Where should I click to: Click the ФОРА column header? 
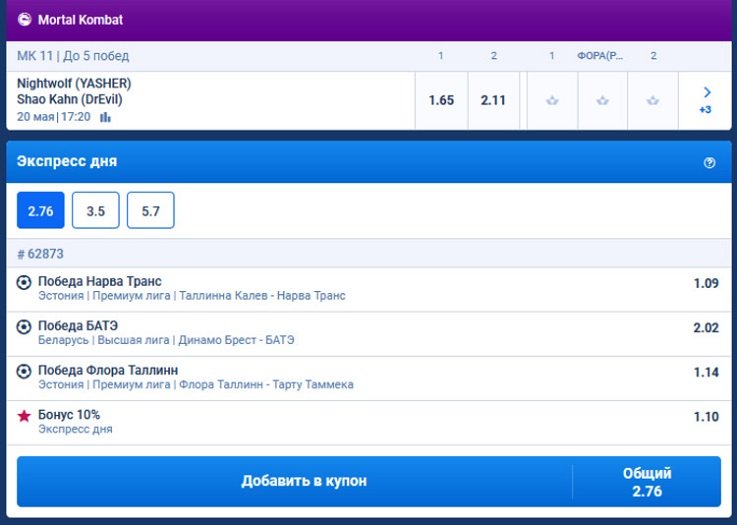(x=600, y=56)
